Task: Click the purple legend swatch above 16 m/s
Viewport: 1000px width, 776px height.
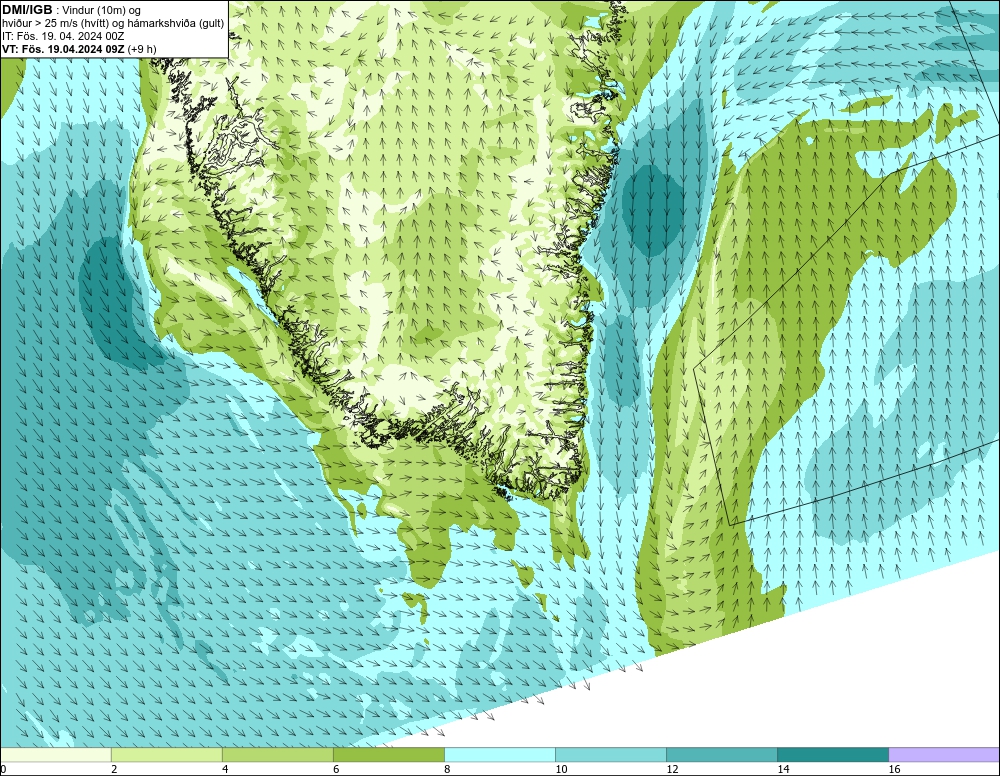Action: click(x=944, y=755)
